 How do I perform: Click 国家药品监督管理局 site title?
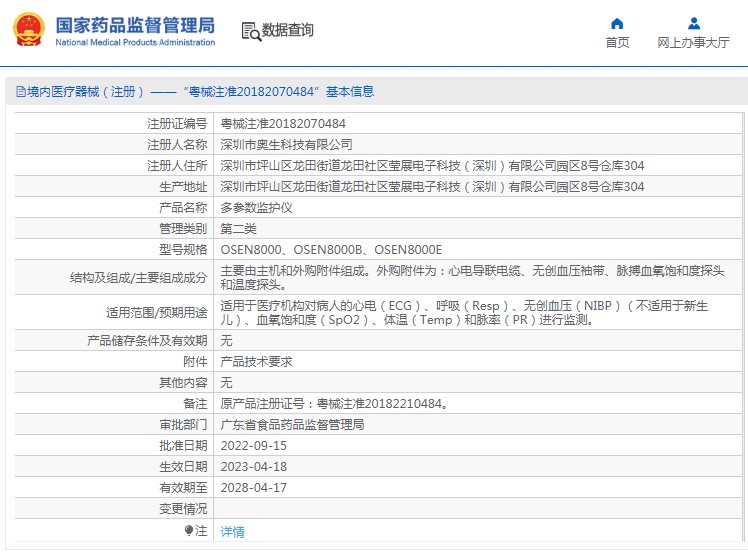pos(135,25)
